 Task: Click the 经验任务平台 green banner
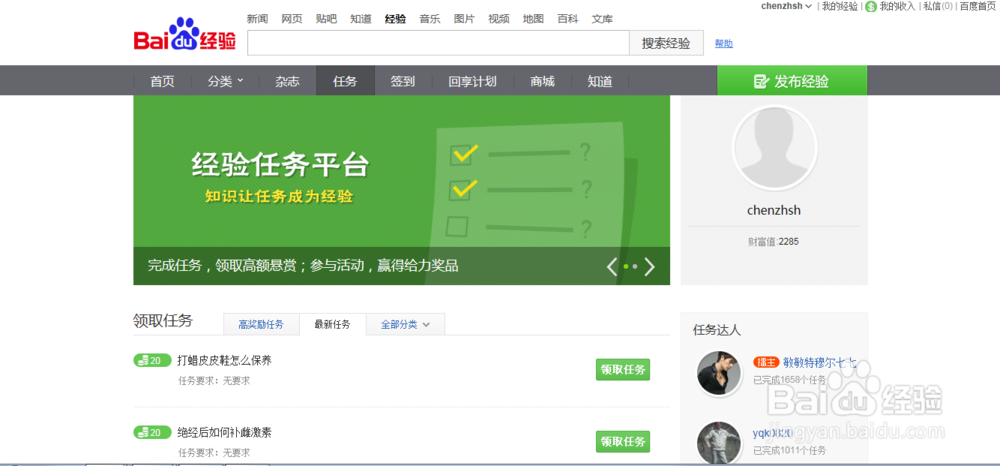point(401,190)
